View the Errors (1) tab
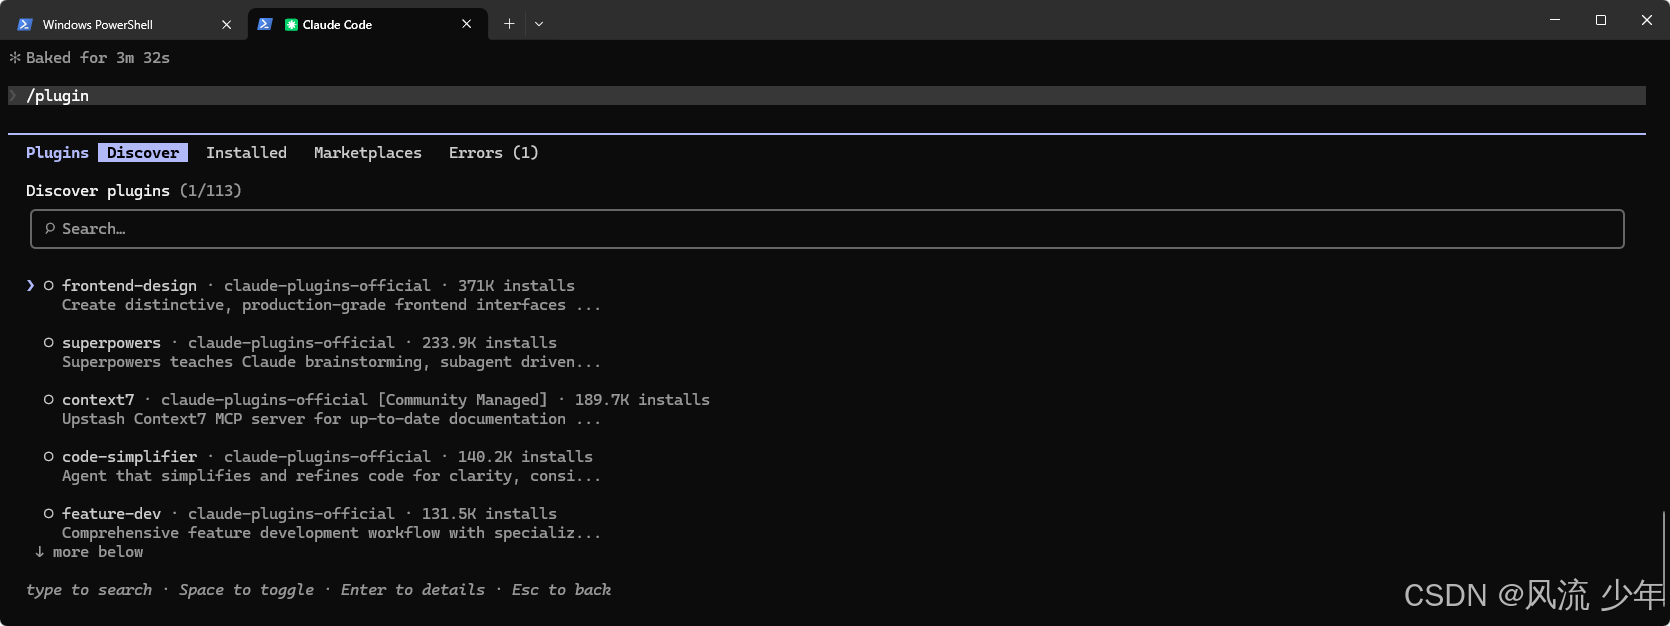 click(x=493, y=153)
